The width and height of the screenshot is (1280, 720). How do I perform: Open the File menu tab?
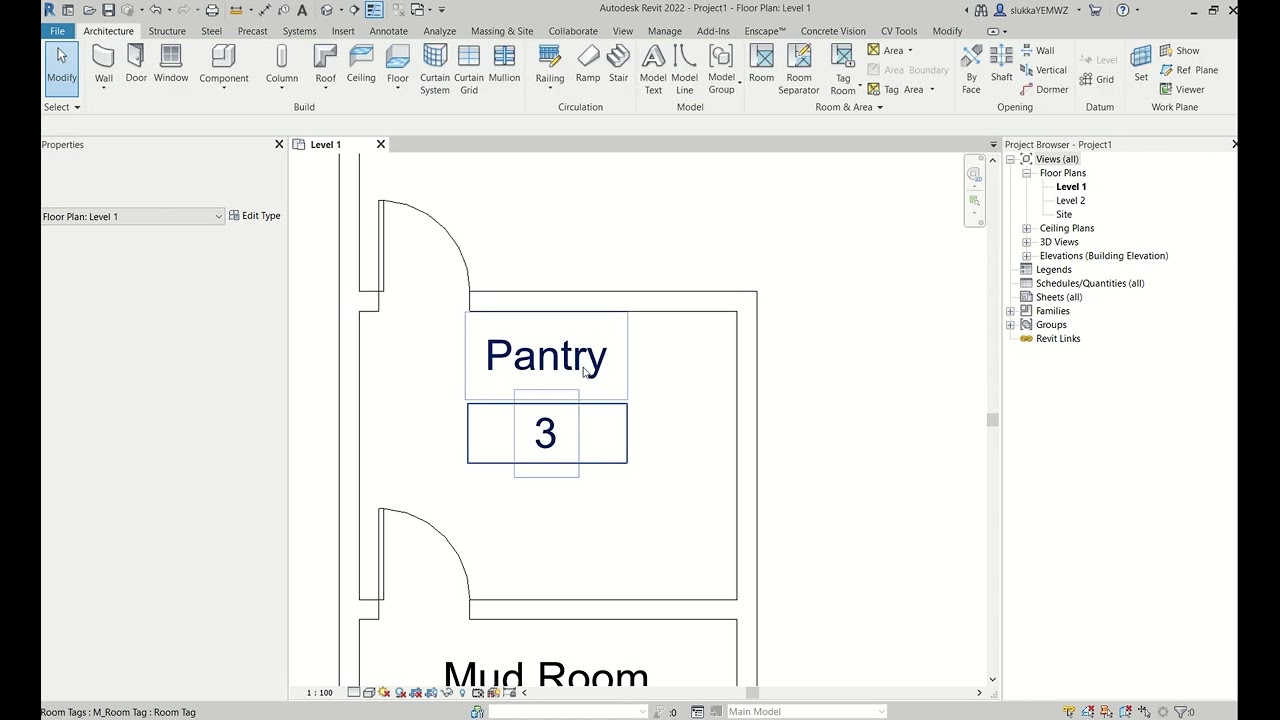[x=58, y=31]
